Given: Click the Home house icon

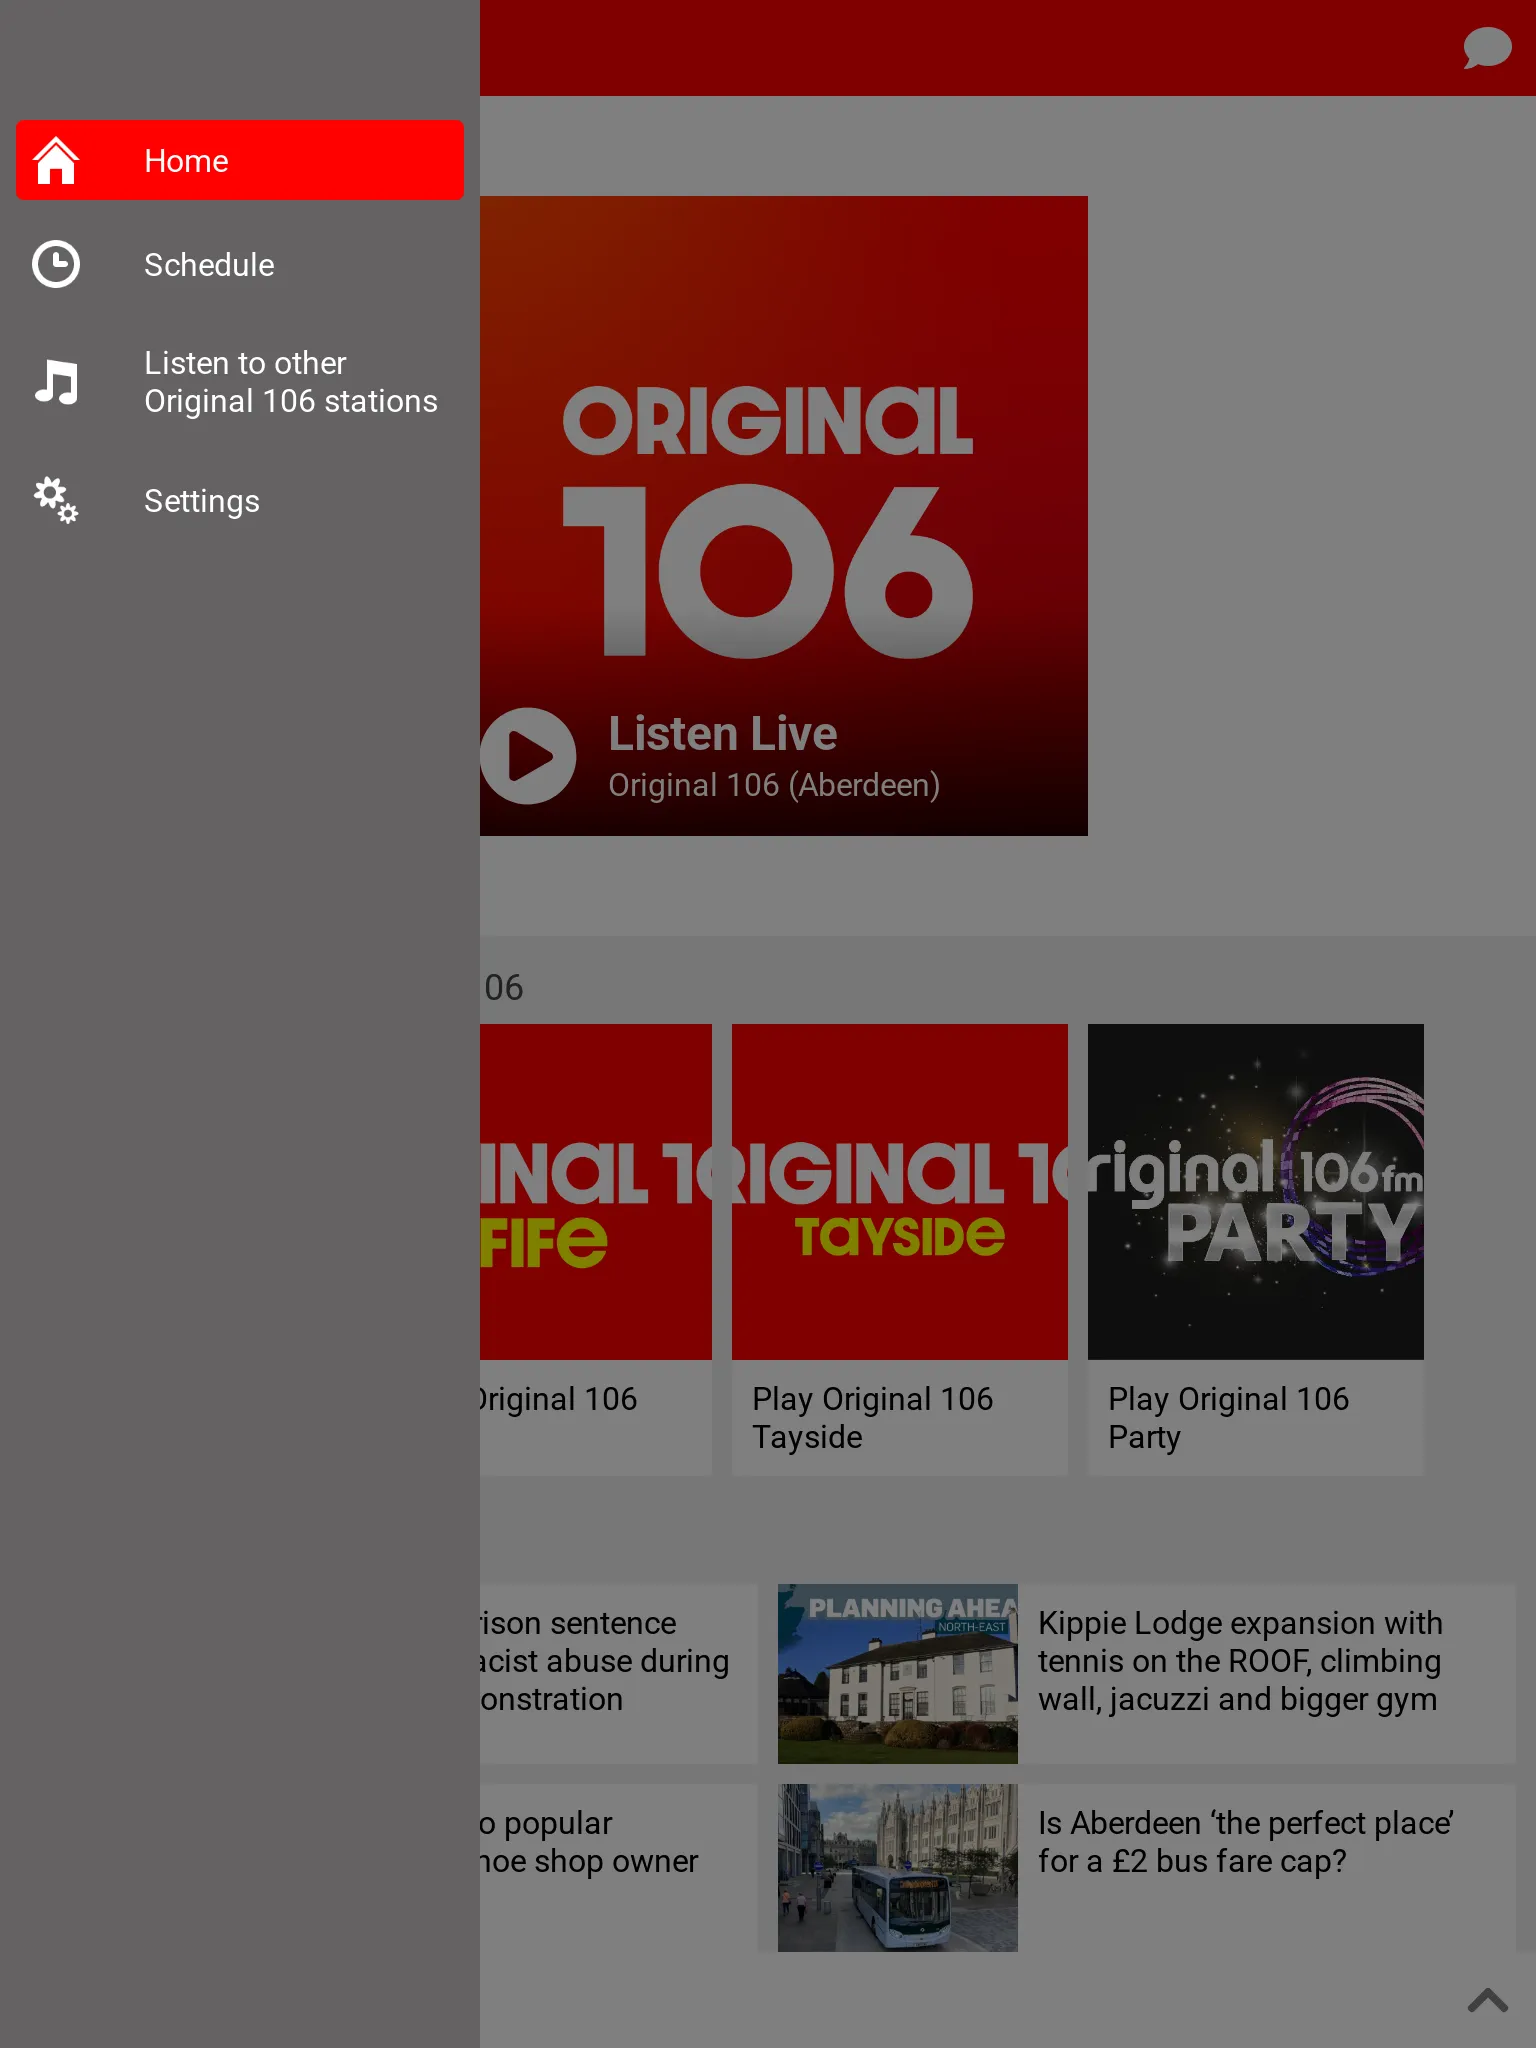Looking at the screenshot, I should click(x=56, y=160).
